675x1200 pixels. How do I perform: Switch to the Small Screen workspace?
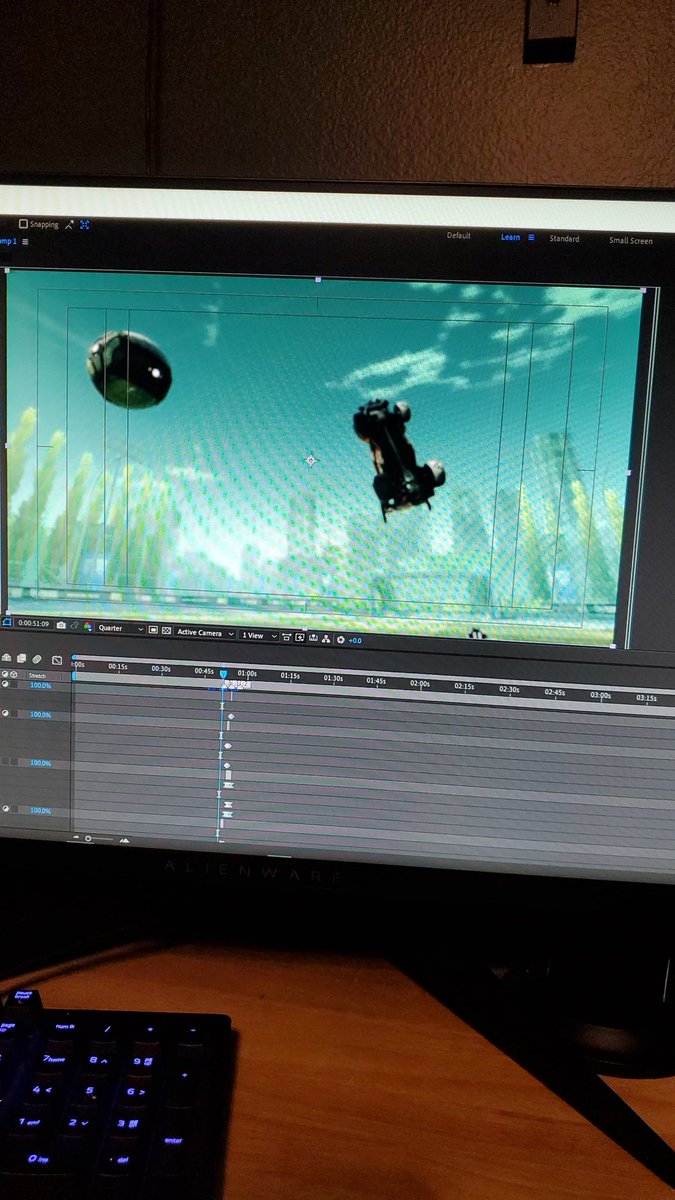pyautogui.click(x=631, y=241)
